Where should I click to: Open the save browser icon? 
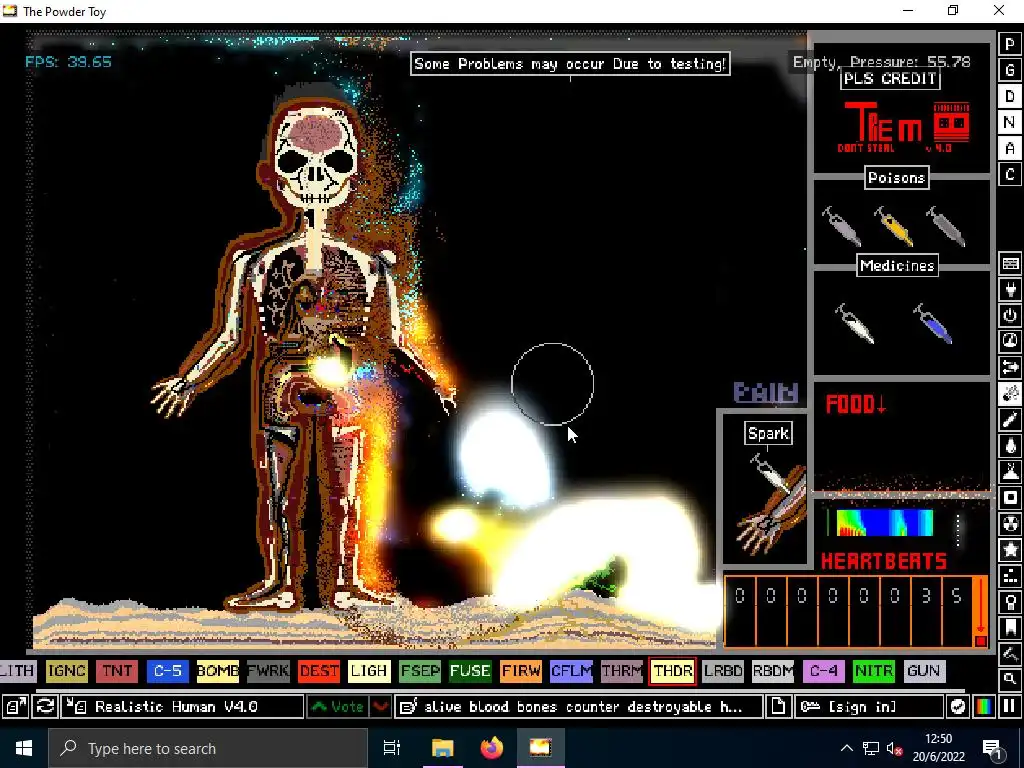pos(14,707)
